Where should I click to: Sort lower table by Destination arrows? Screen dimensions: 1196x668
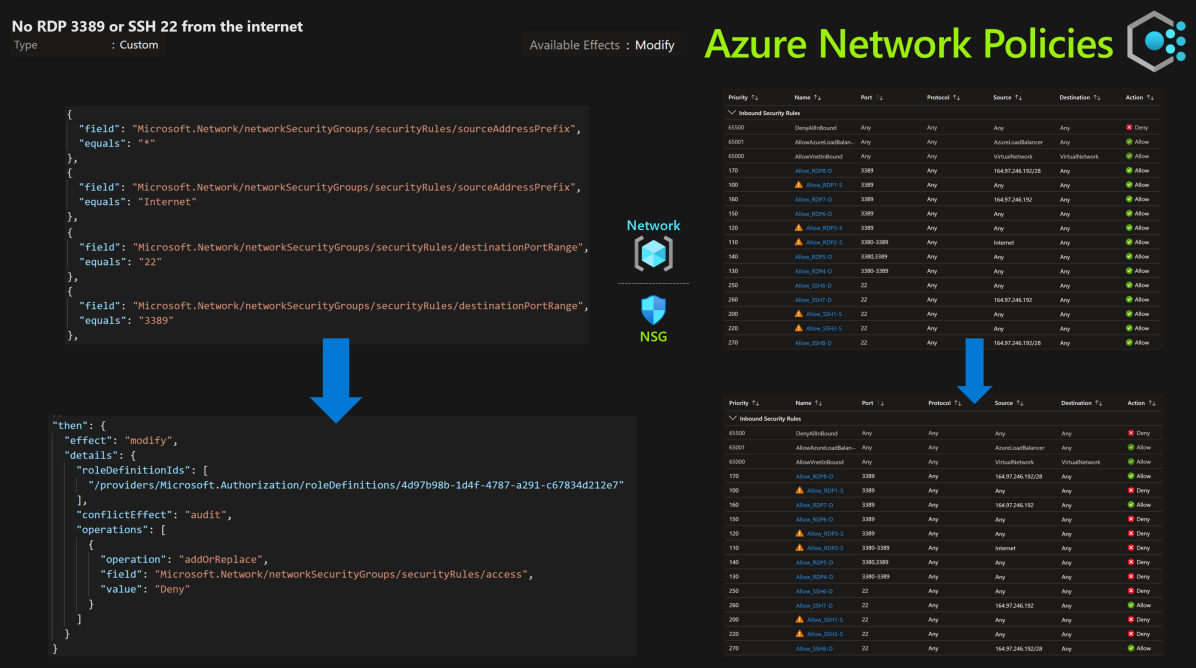(x=1098, y=403)
